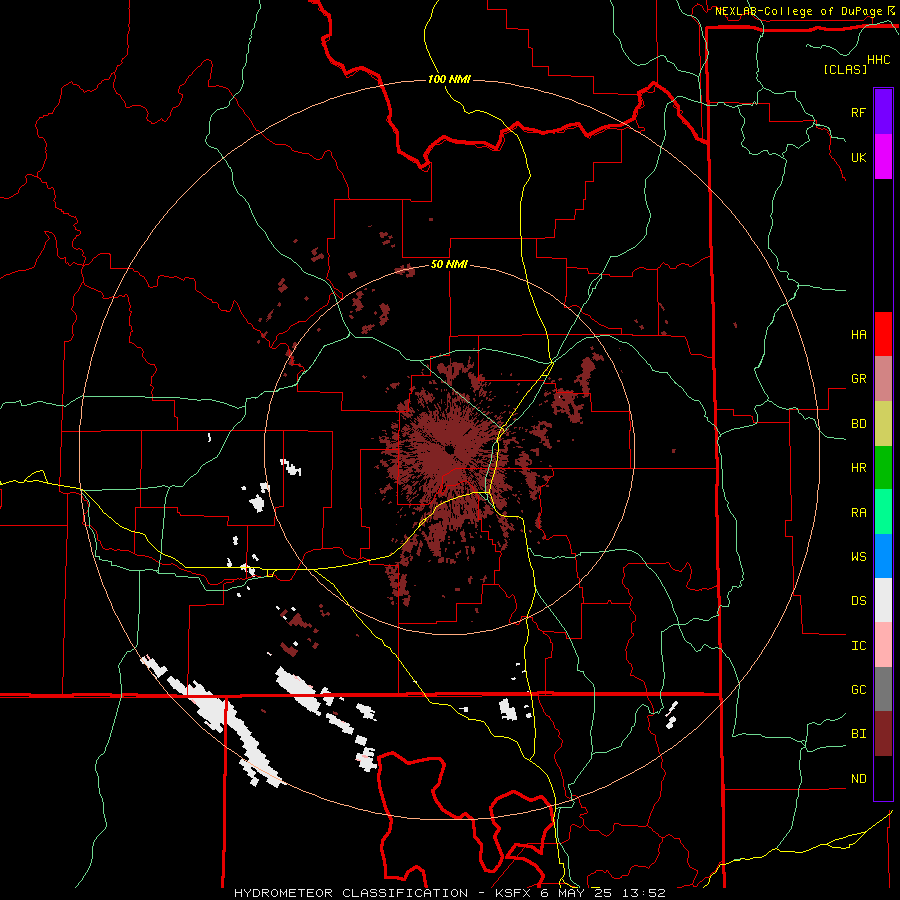
Task: Click the RF purple legend swatch
Action: 883,112
